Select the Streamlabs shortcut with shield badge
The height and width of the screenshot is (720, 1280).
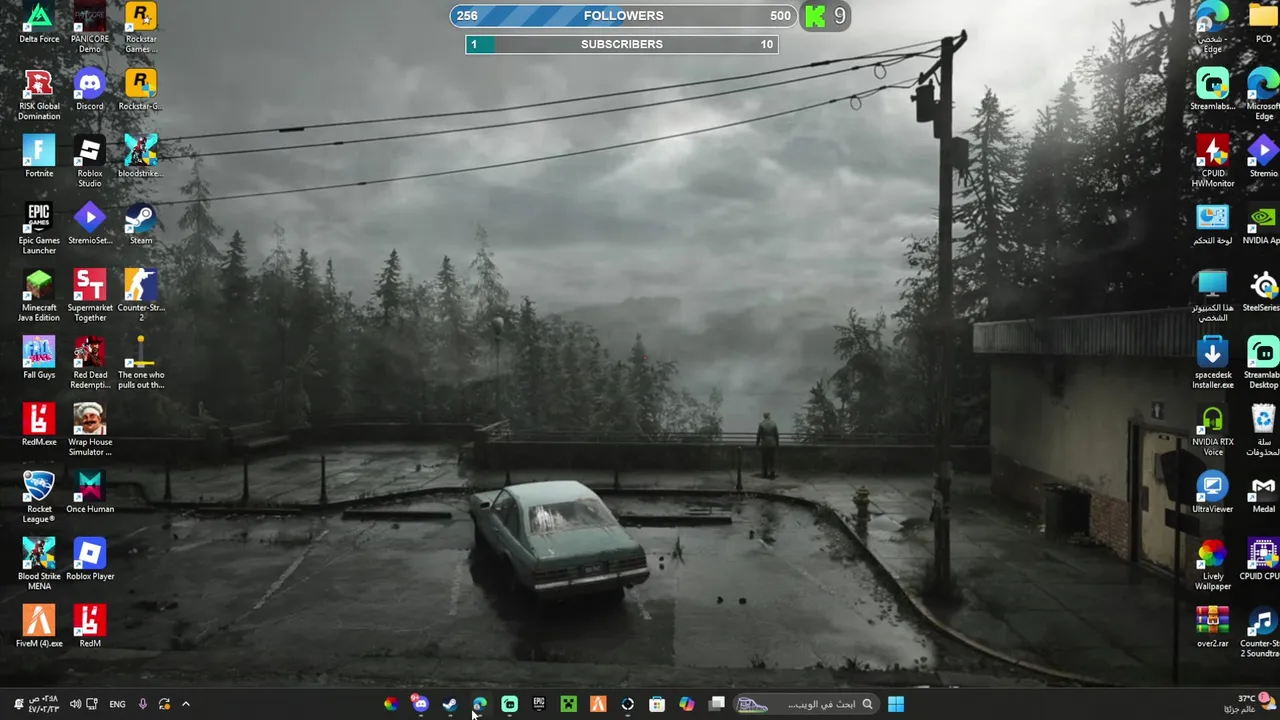coord(1212,90)
